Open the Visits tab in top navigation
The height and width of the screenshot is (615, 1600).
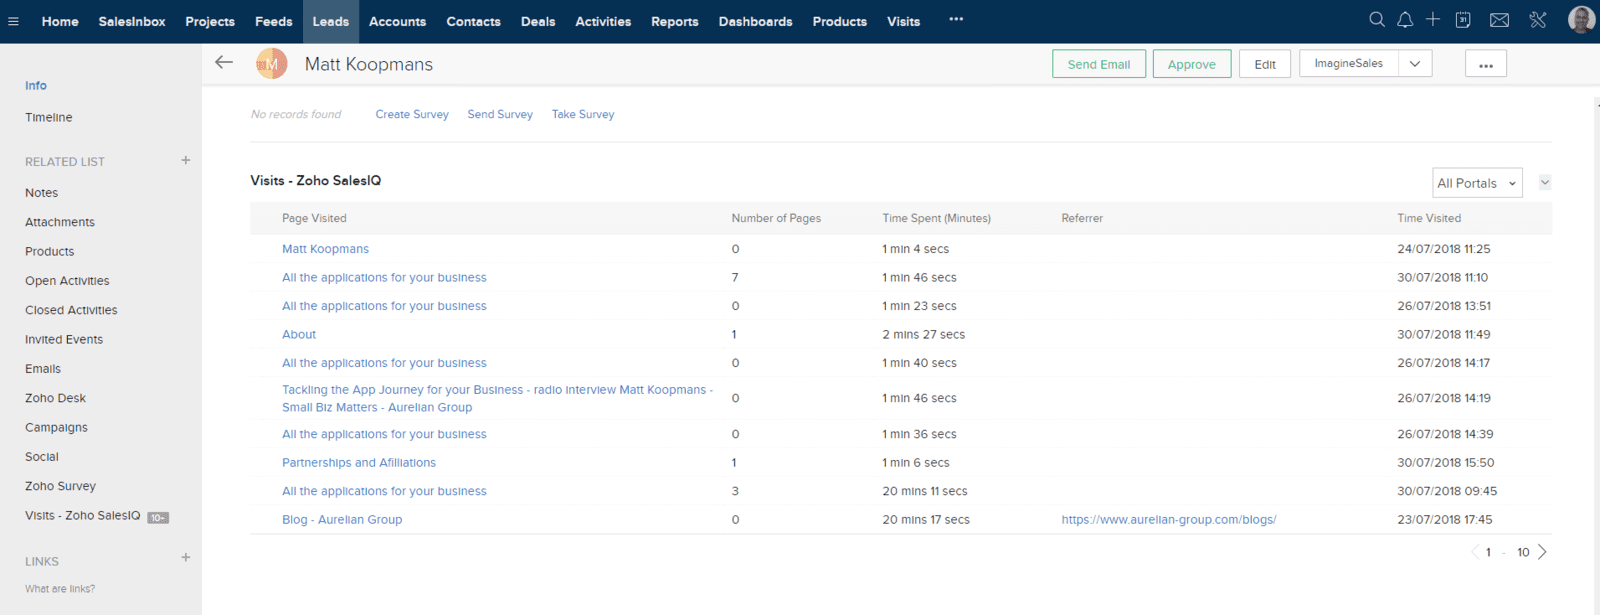click(x=903, y=21)
